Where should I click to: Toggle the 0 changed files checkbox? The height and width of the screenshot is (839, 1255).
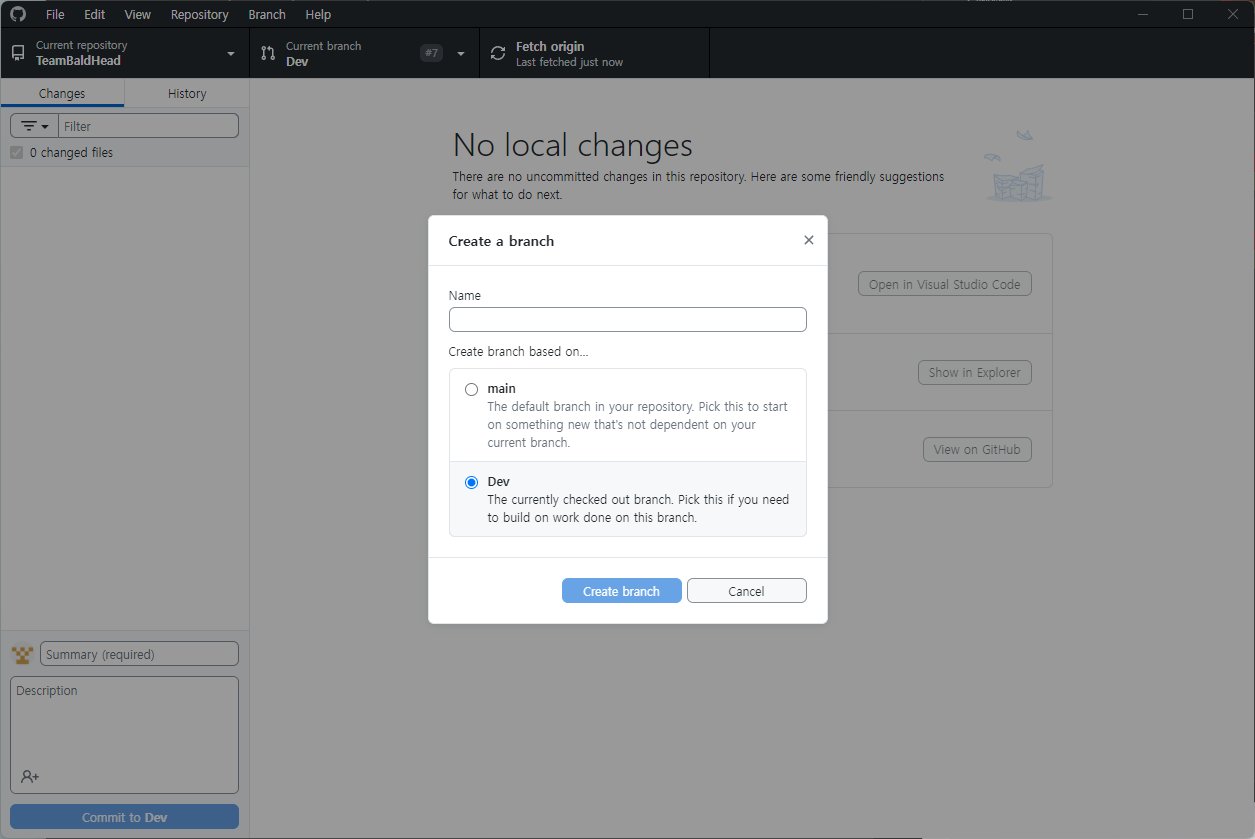[17, 153]
